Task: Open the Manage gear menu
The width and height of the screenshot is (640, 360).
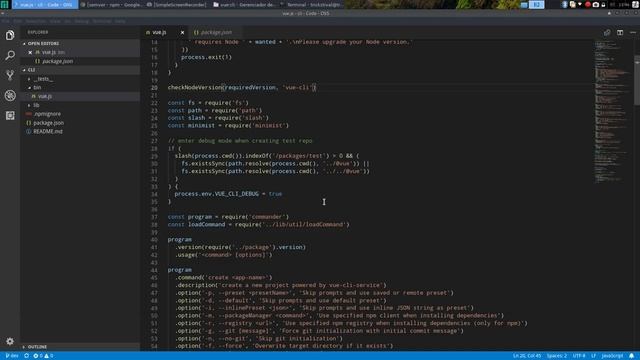Action: click(10, 341)
